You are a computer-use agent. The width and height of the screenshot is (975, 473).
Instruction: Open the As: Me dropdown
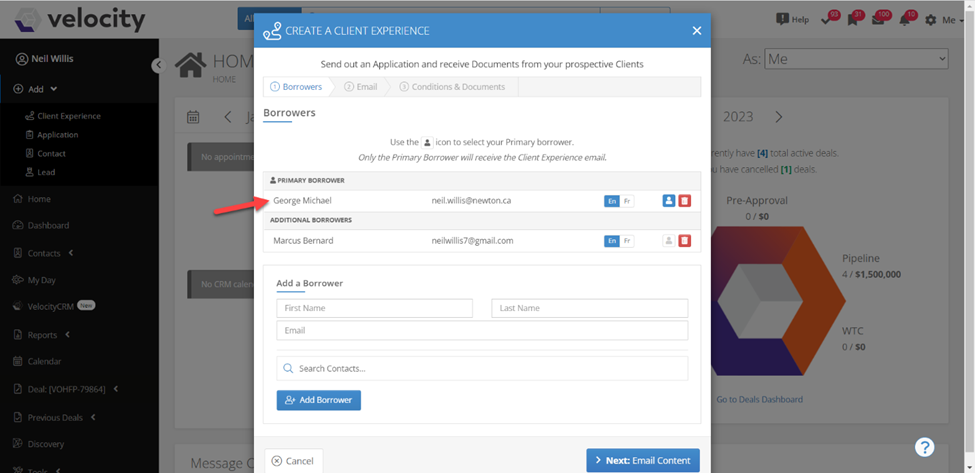(x=856, y=60)
